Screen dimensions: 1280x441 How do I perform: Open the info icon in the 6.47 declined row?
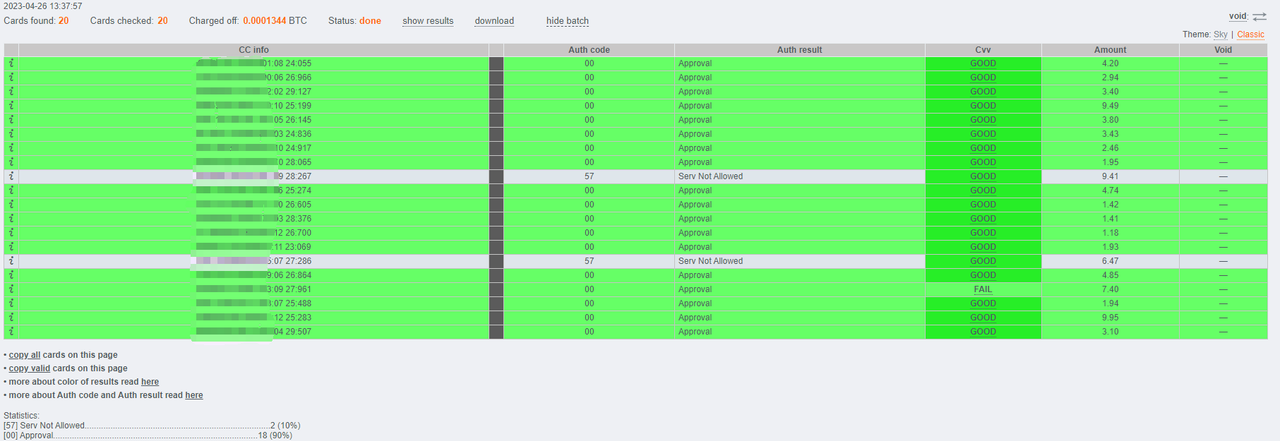(x=11, y=261)
